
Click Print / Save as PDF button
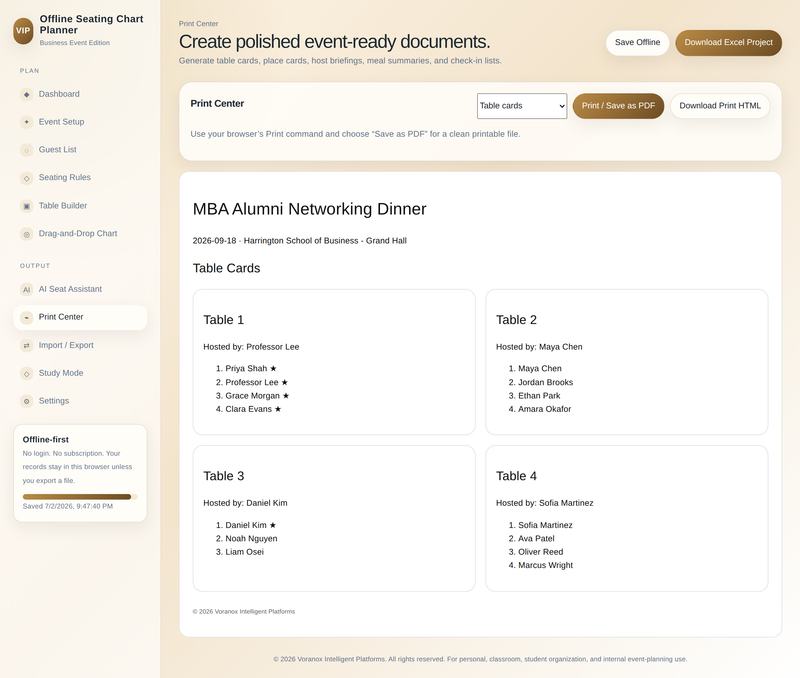(x=618, y=106)
